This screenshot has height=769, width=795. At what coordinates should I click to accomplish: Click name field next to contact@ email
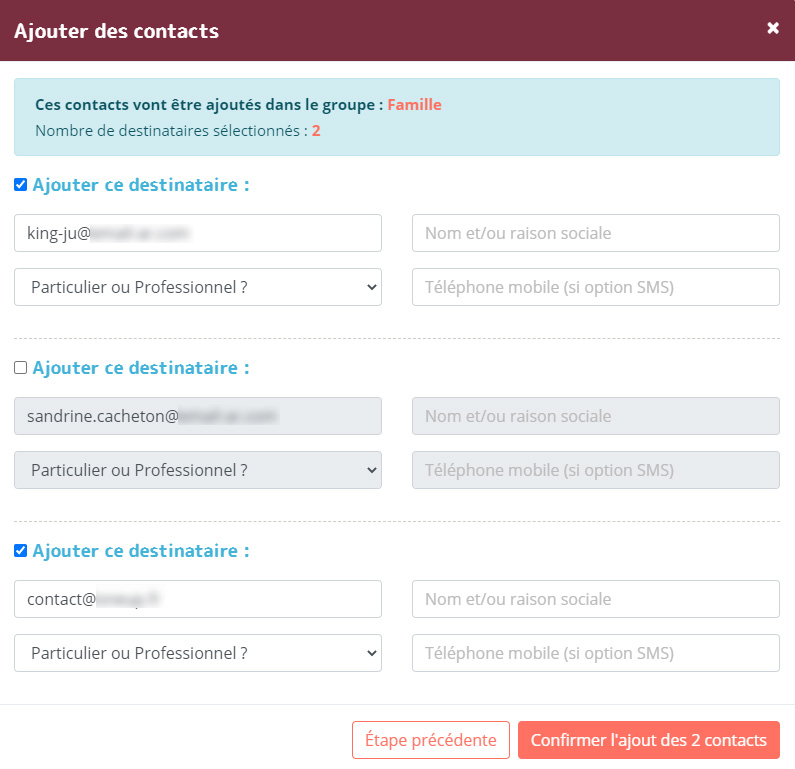tap(596, 599)
